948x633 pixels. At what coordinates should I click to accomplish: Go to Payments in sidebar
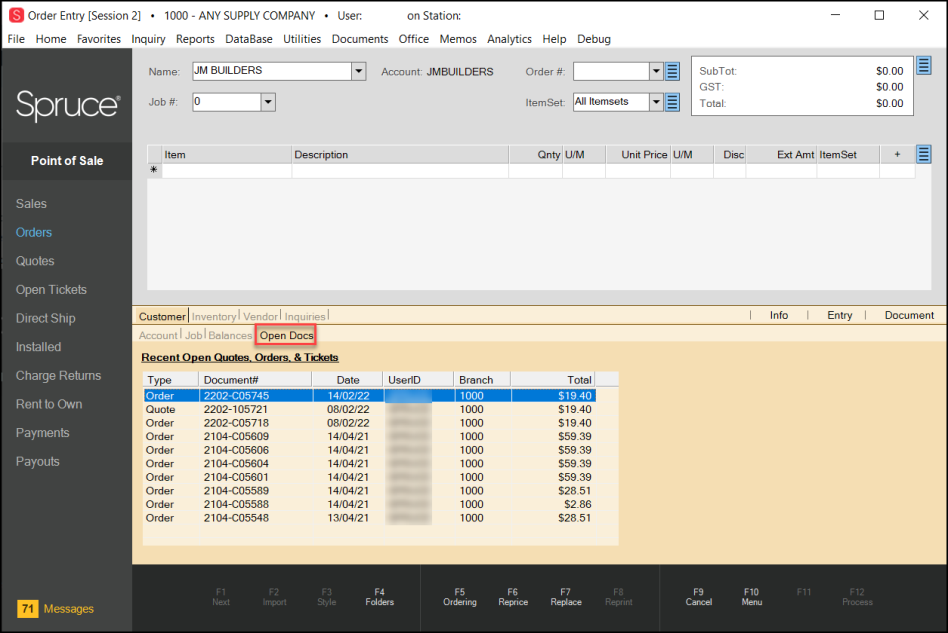(x=43, y=433)
